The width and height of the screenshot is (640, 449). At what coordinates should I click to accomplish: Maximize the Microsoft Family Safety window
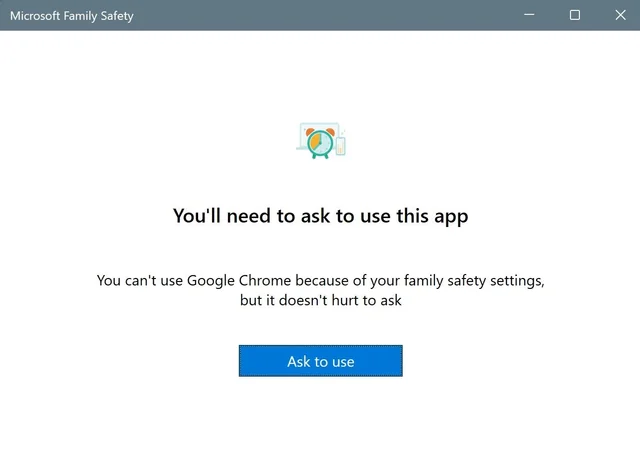point(575,15)
